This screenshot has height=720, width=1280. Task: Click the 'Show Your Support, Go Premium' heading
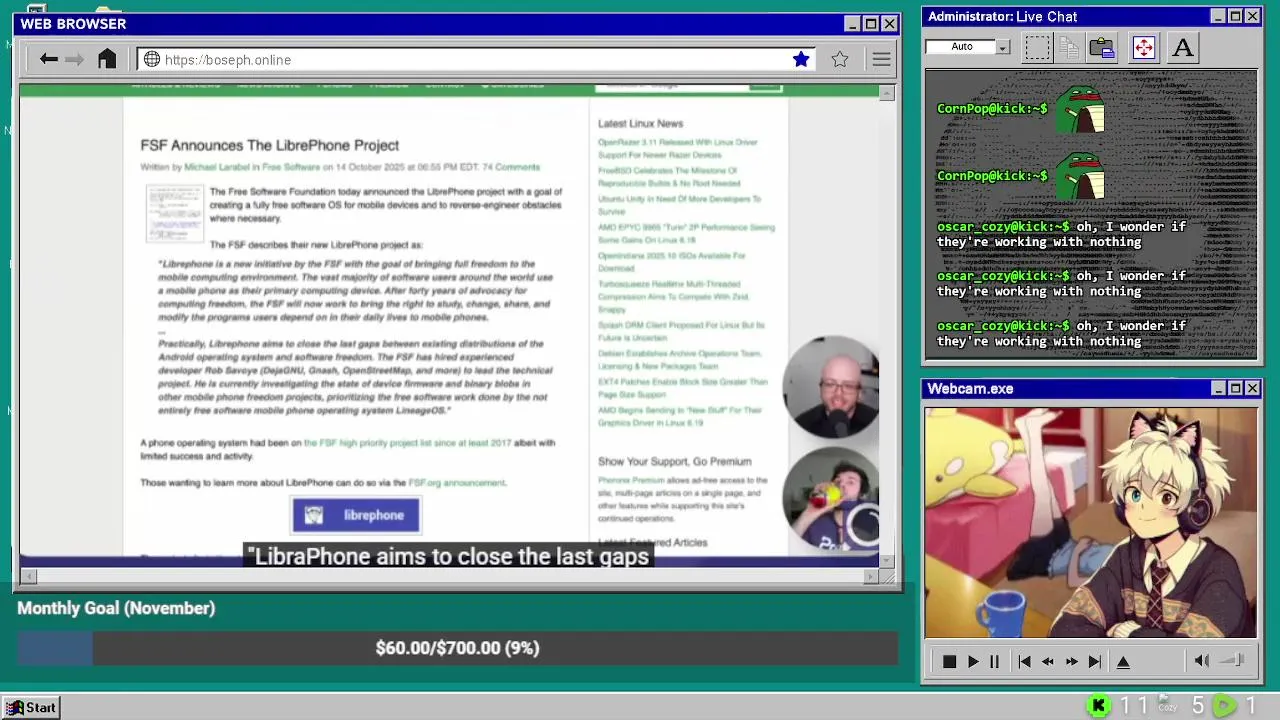(x=674, y=461)
